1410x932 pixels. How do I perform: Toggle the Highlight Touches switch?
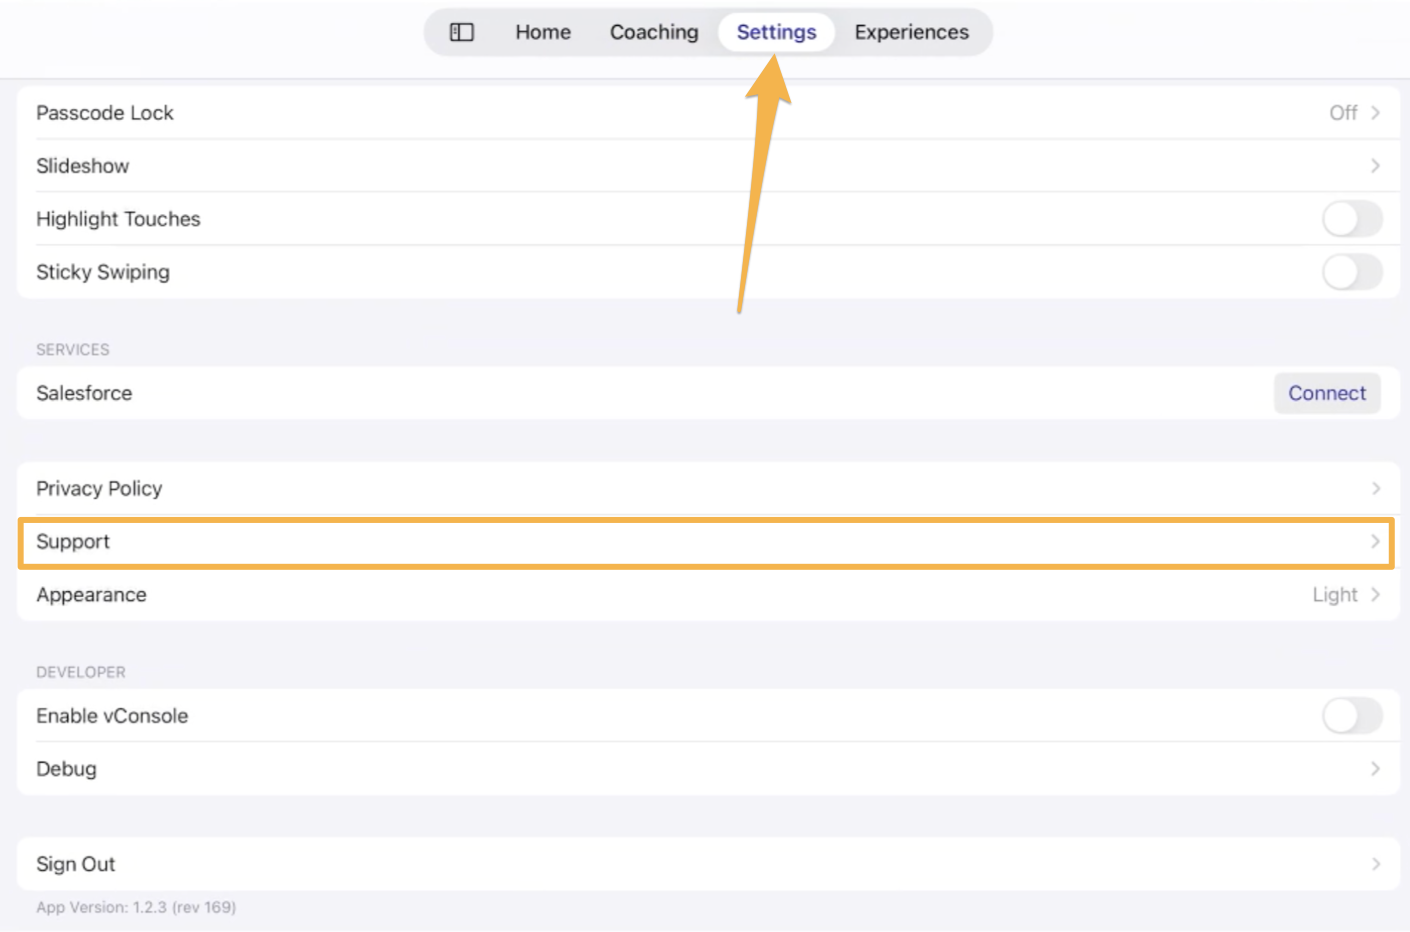pos(1352,219)
